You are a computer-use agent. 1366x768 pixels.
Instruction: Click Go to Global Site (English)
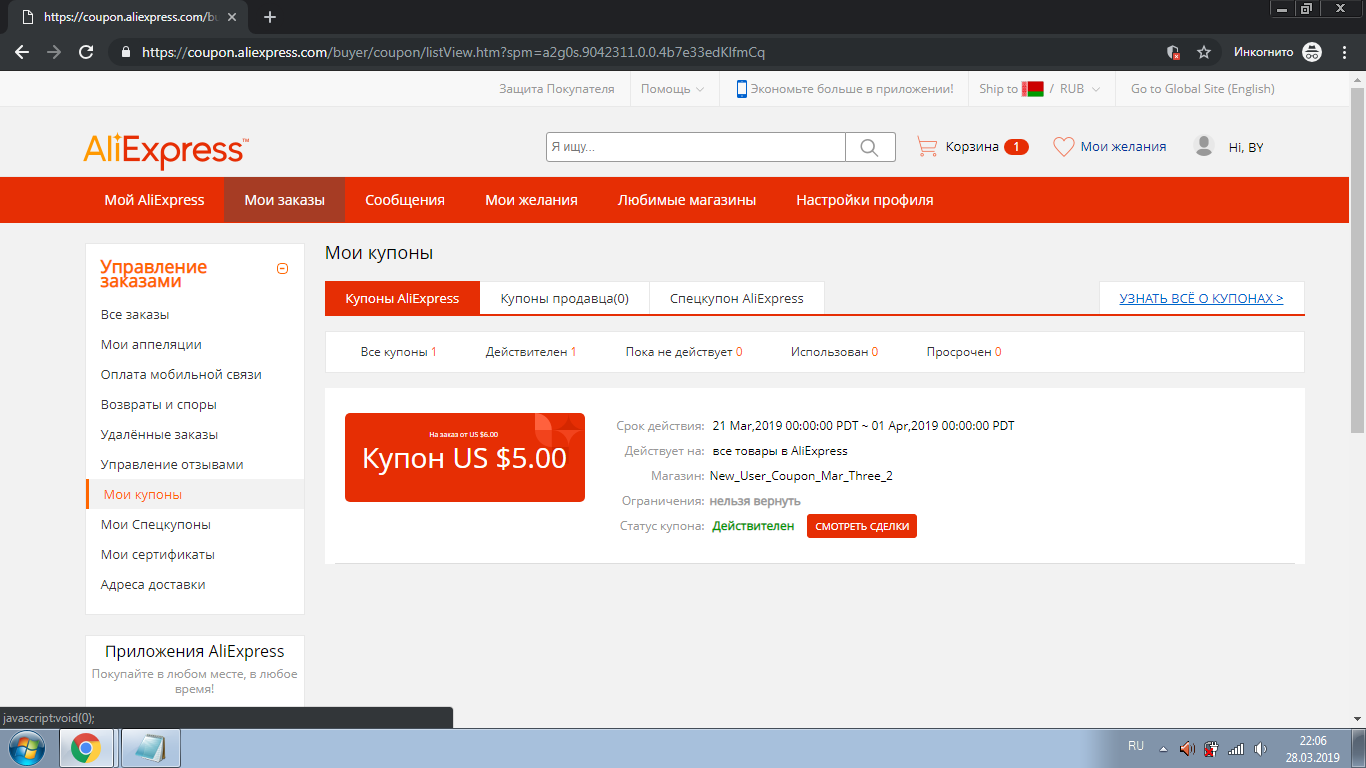[x=1203, y=89]
